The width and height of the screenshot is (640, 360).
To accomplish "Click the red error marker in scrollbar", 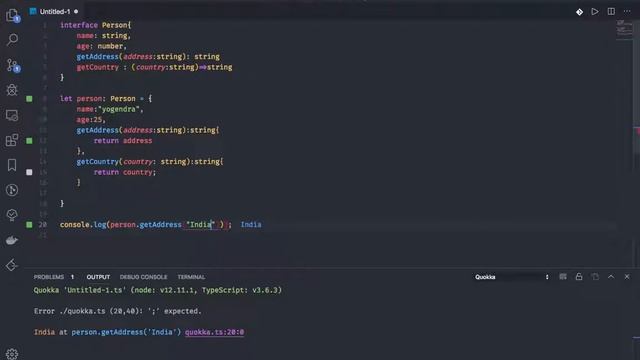I will pos(638,131).
